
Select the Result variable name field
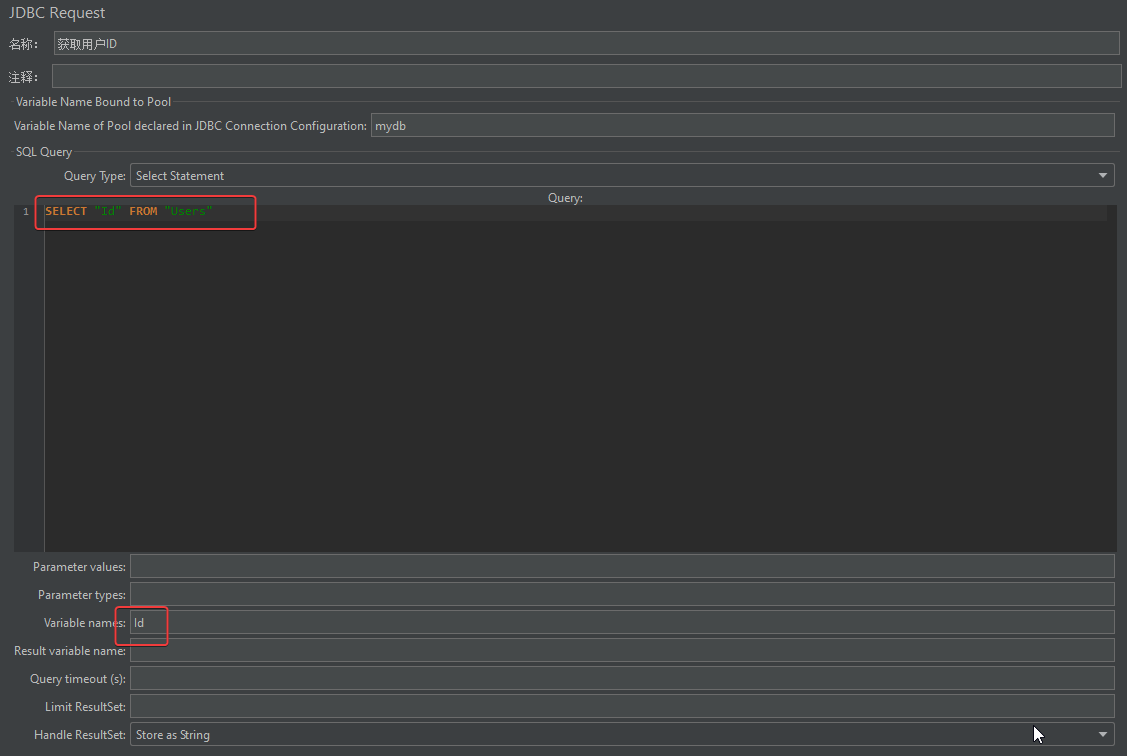[621, 651]
